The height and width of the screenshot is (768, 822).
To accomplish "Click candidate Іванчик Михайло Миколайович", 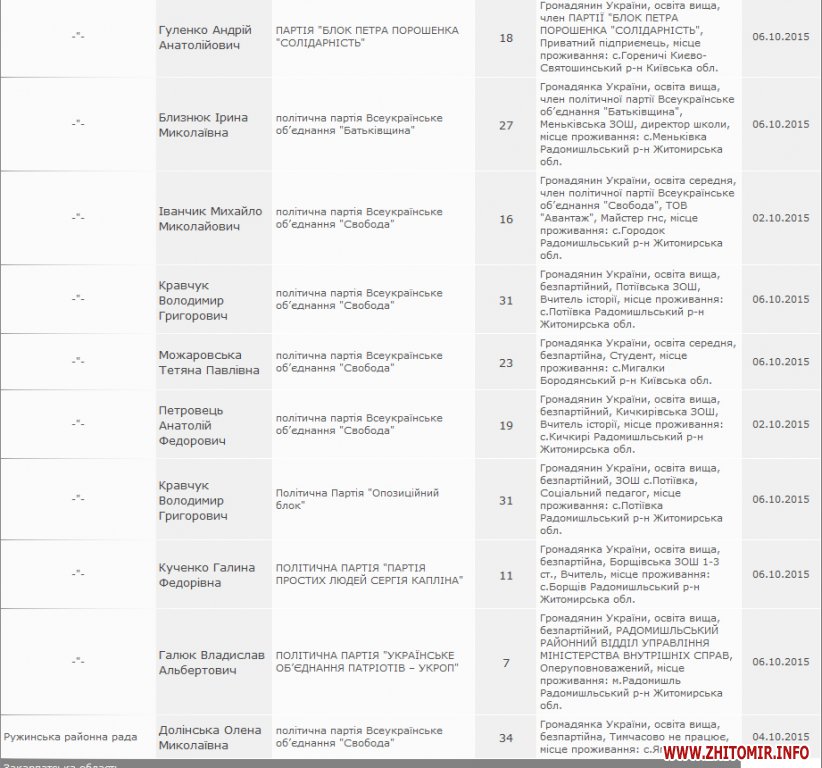I will point(210,218).
